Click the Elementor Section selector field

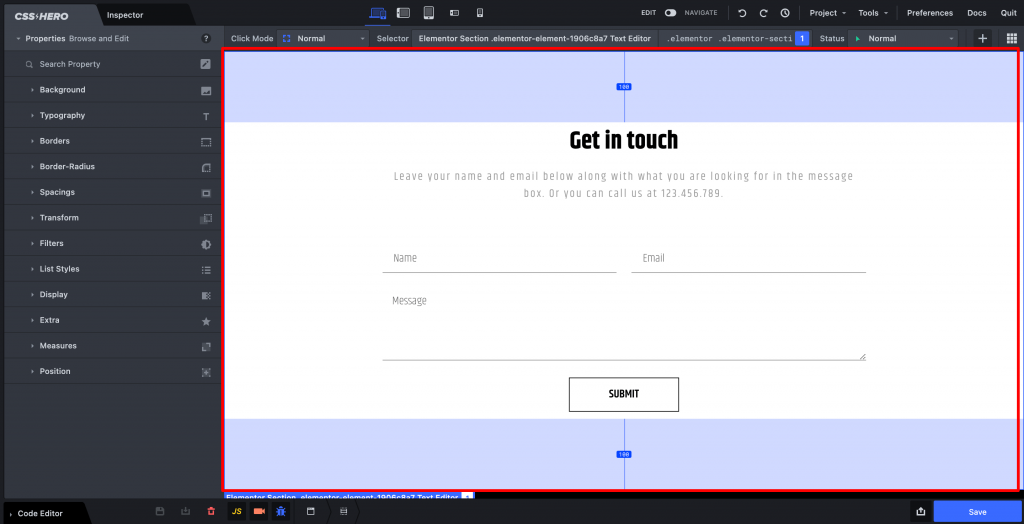(535, 39)
